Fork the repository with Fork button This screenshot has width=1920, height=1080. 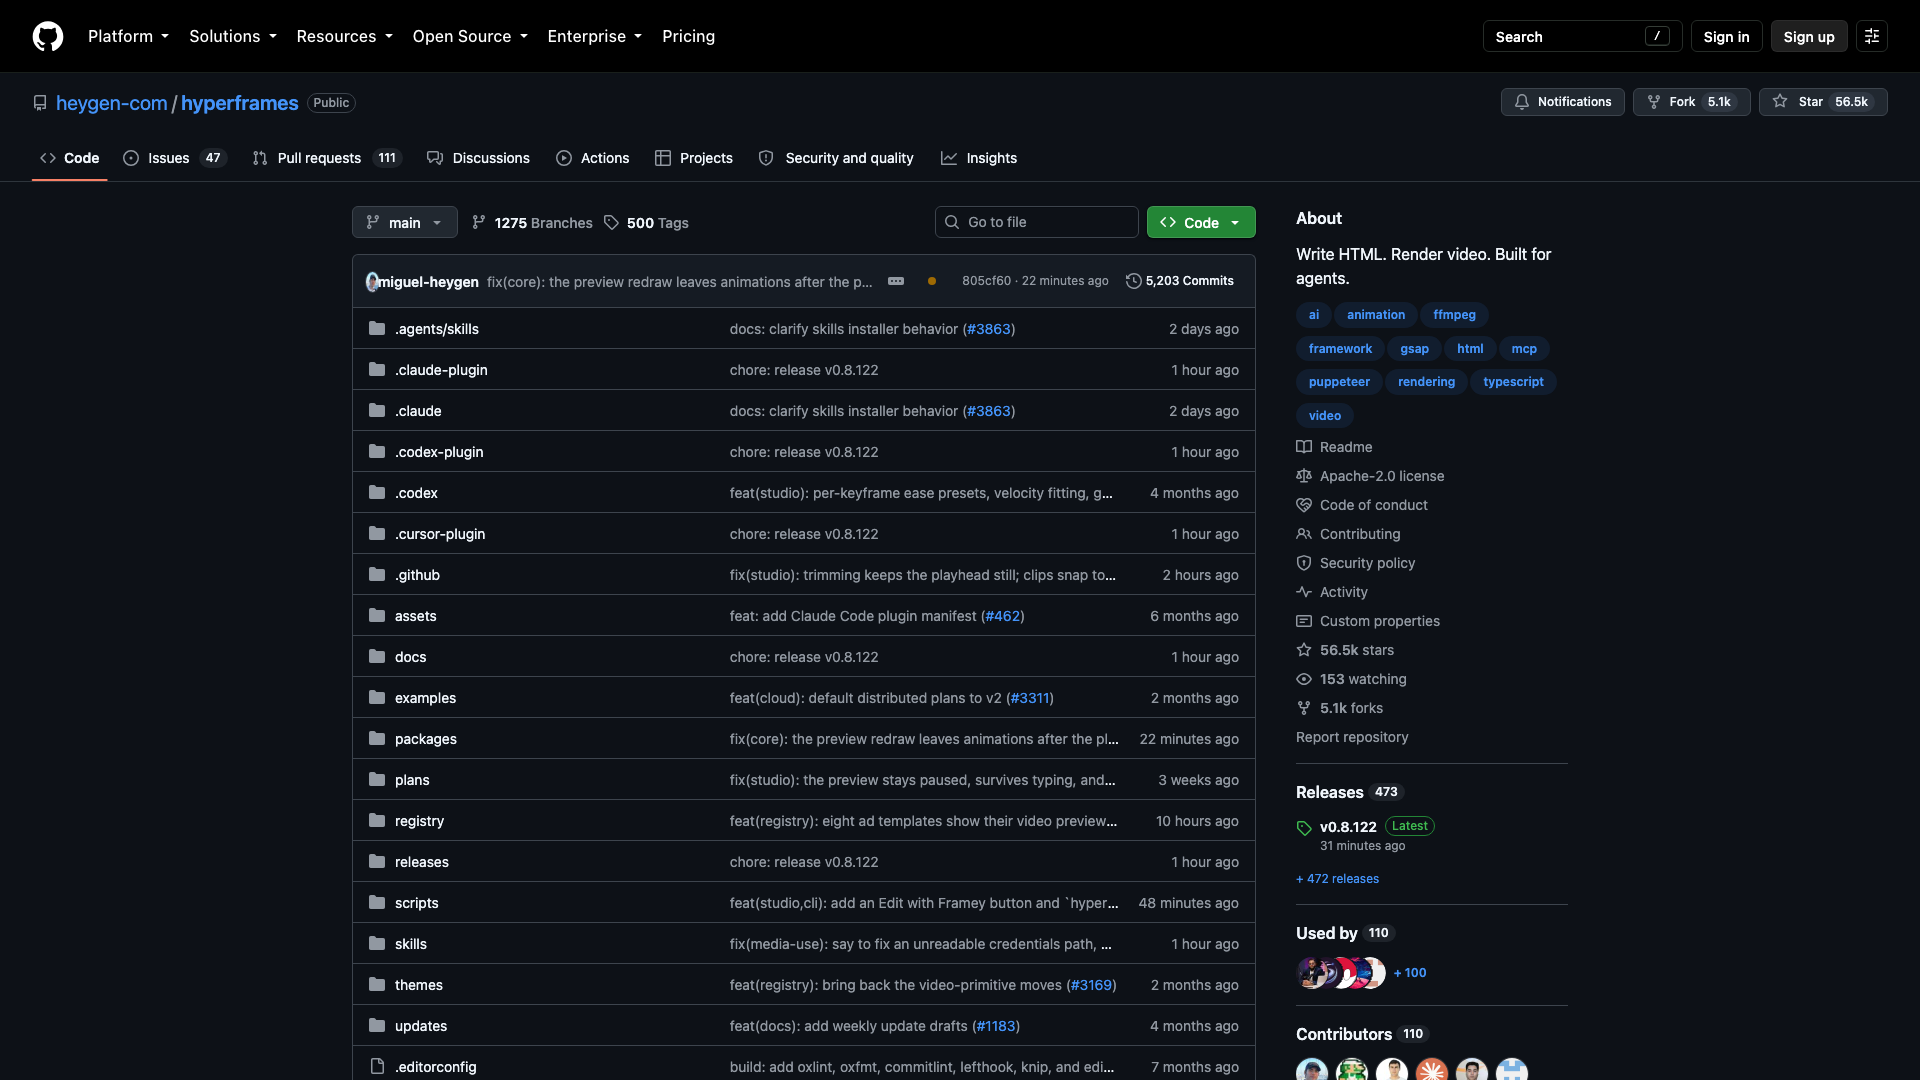point(1692,102)
